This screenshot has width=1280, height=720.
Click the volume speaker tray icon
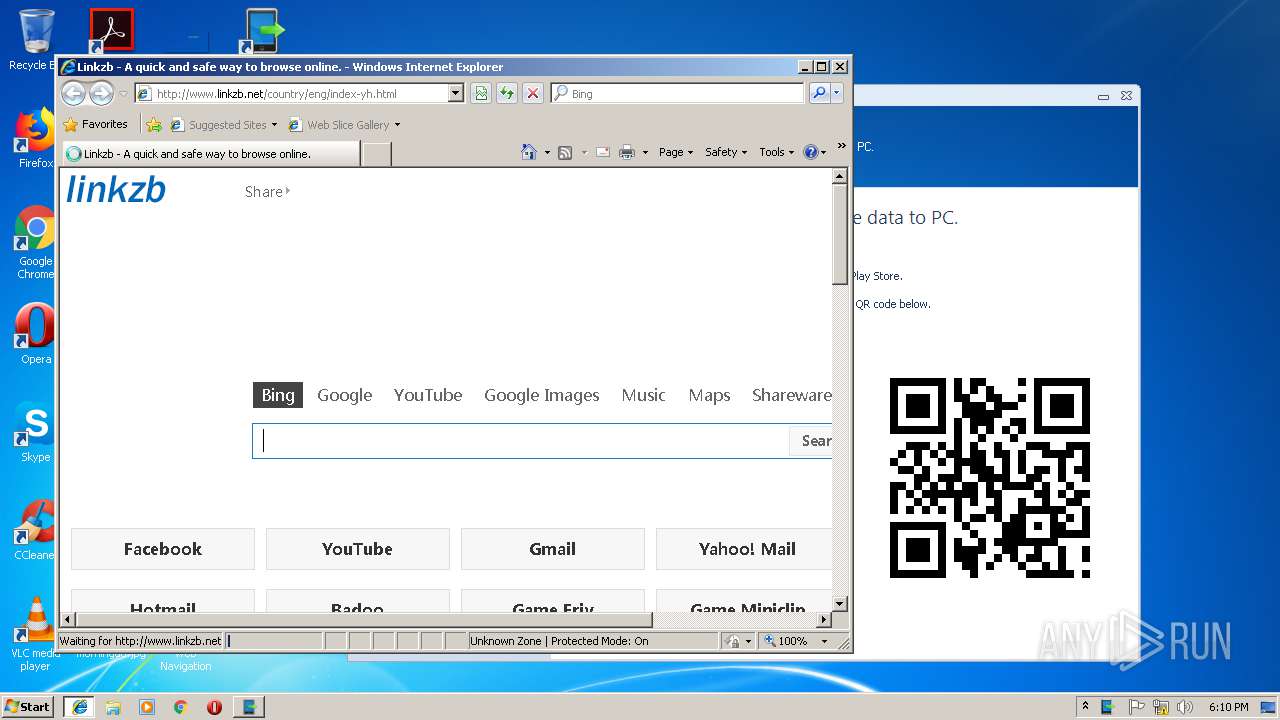pyautogui.click(x=1185, y=707)
